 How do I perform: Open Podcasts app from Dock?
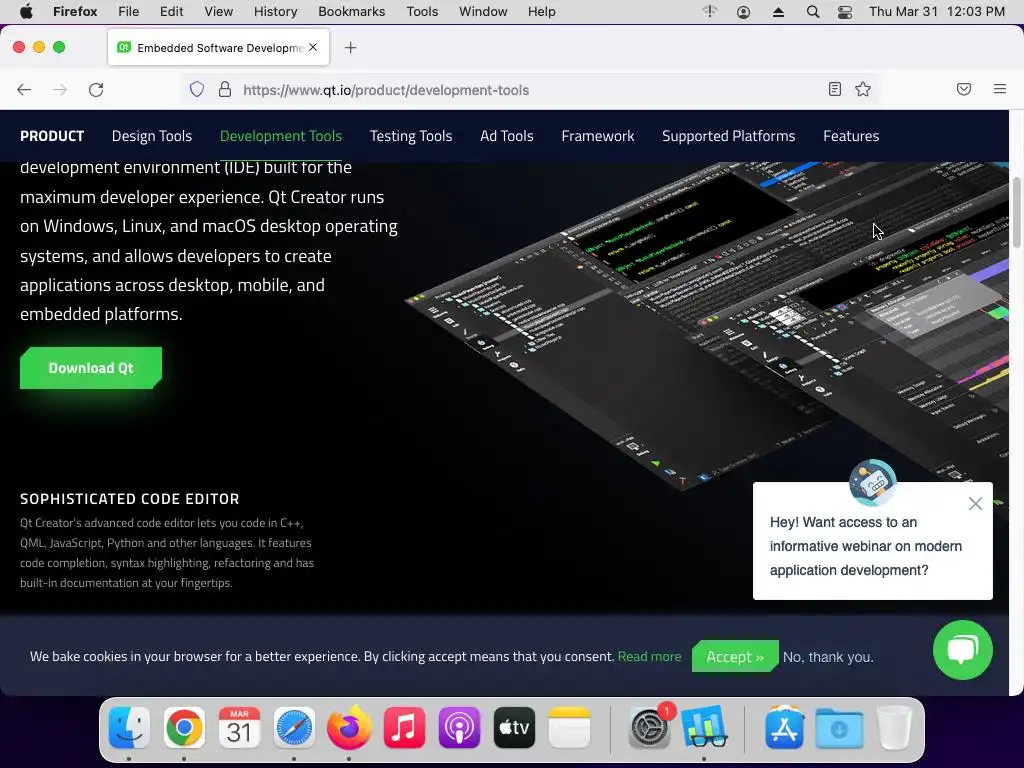click(459, 727)
